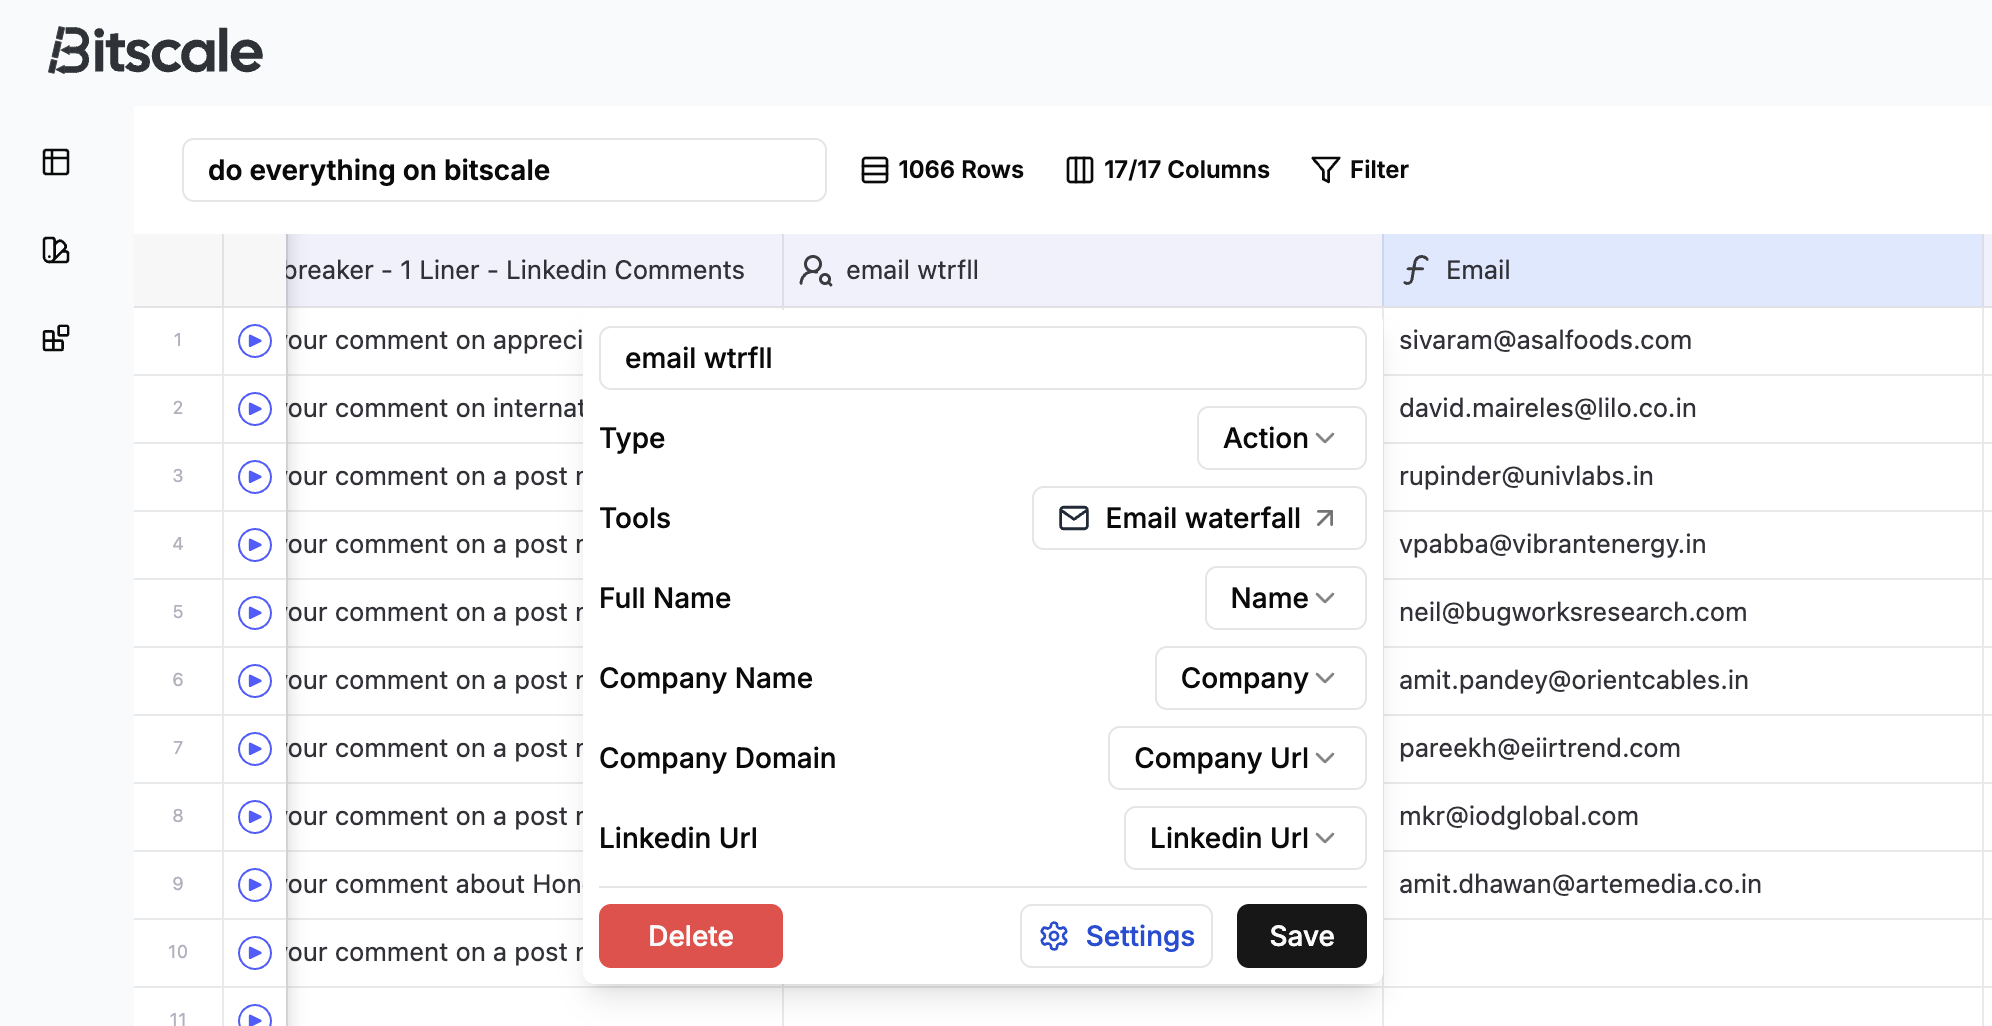Click row 9 comment cell about Hon
The width and height of the screenshot is (1992, 1026).
435,885
